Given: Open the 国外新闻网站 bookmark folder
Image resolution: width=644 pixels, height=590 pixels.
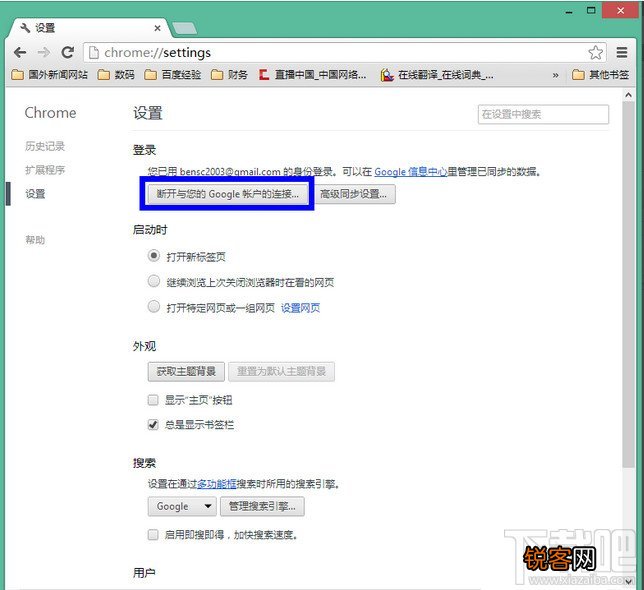Looking at the screenshot, I should (50, 75).
